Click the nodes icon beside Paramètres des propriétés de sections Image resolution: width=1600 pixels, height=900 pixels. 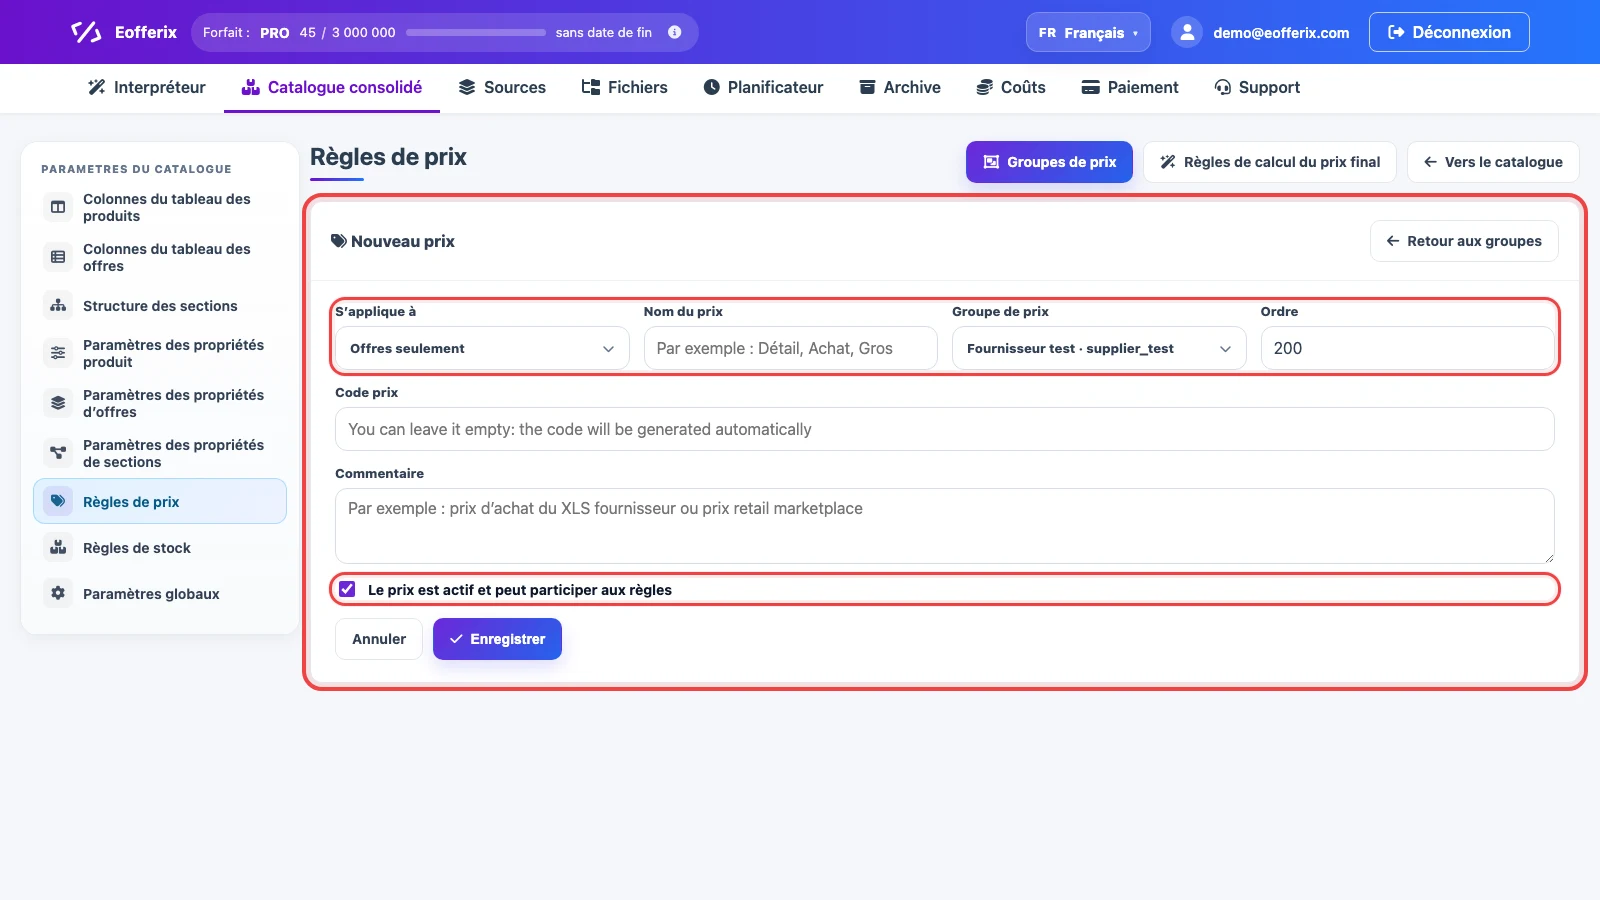click(x=58, y=453)
